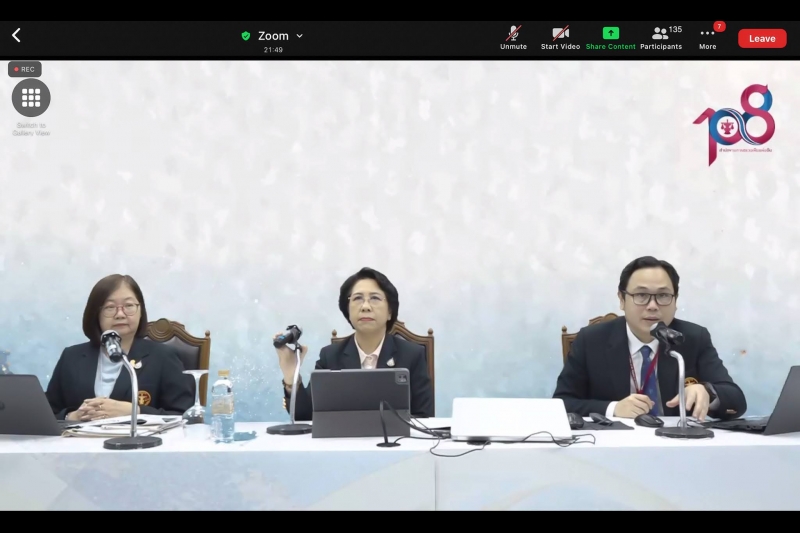Start Video with the camera toggle
This screenshot has width=800, height=533.
560,33
